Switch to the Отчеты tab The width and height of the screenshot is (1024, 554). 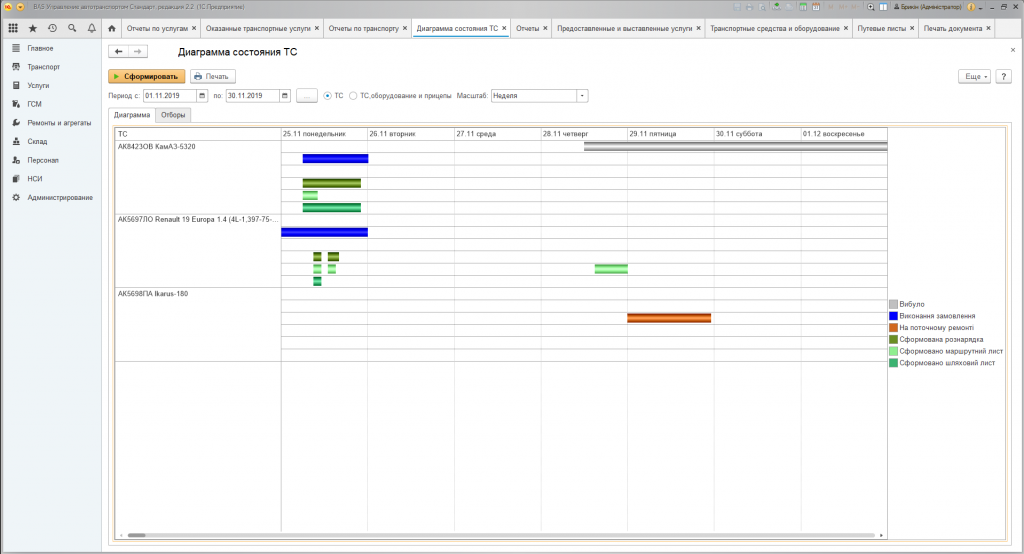[x=528, y=28]
